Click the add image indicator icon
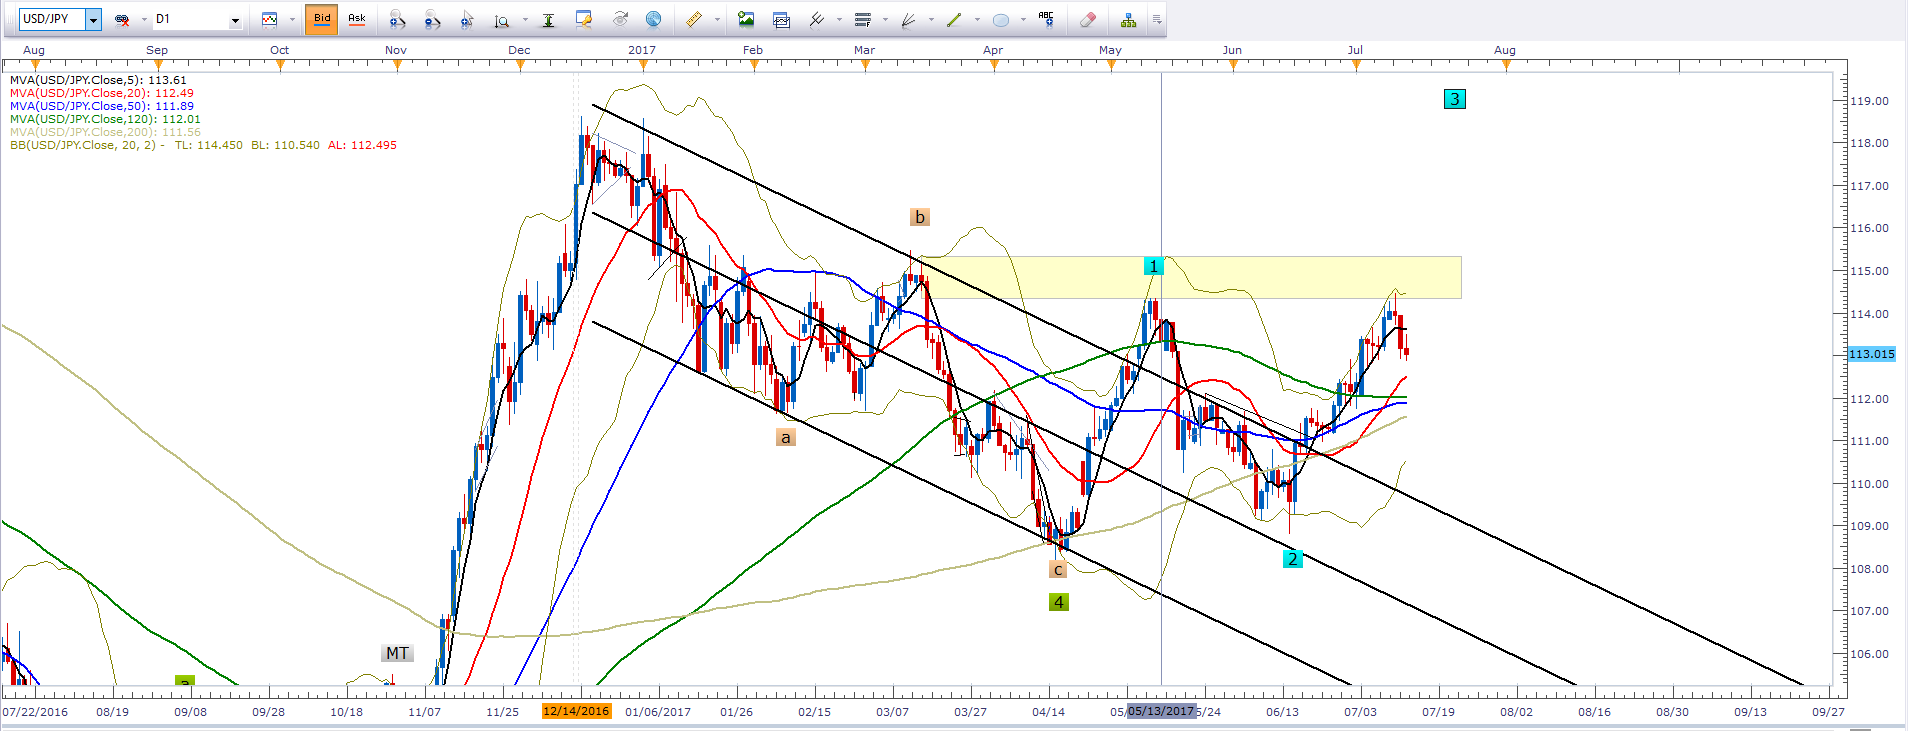The image size is (1908, 731). pyautogui.click(x=746, y=19)
